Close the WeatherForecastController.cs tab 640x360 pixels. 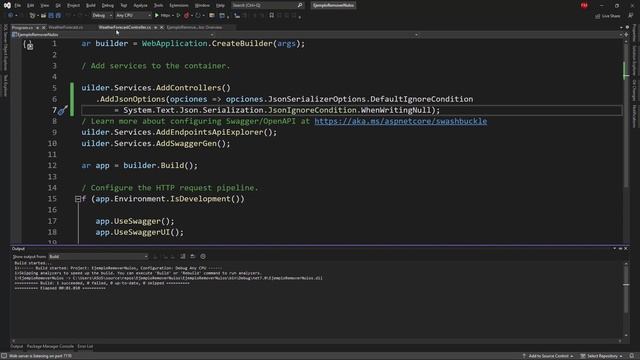coord(162,27)
